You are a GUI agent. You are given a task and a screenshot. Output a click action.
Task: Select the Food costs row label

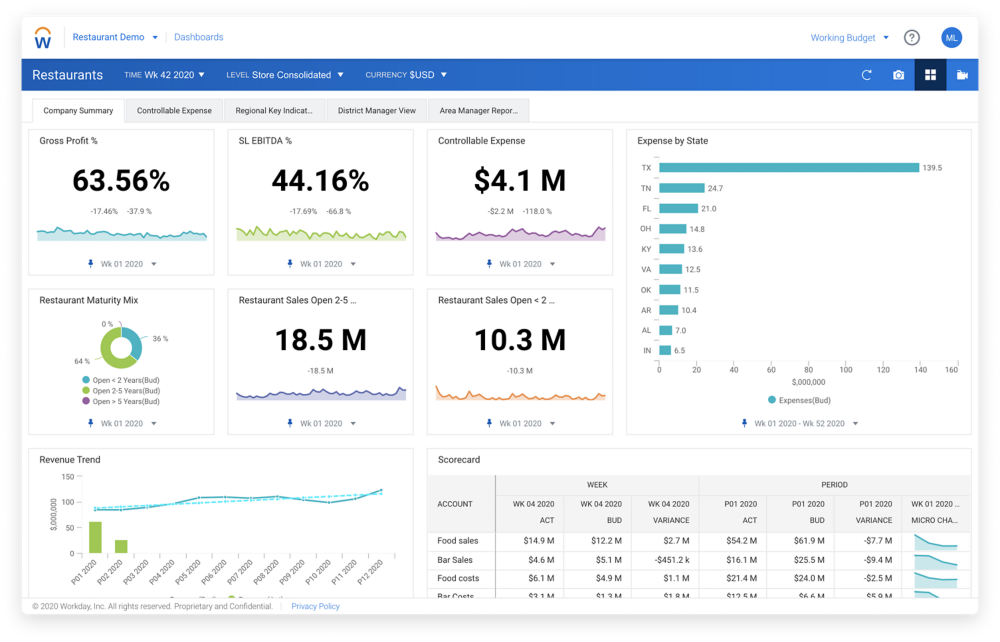(458, 578)
